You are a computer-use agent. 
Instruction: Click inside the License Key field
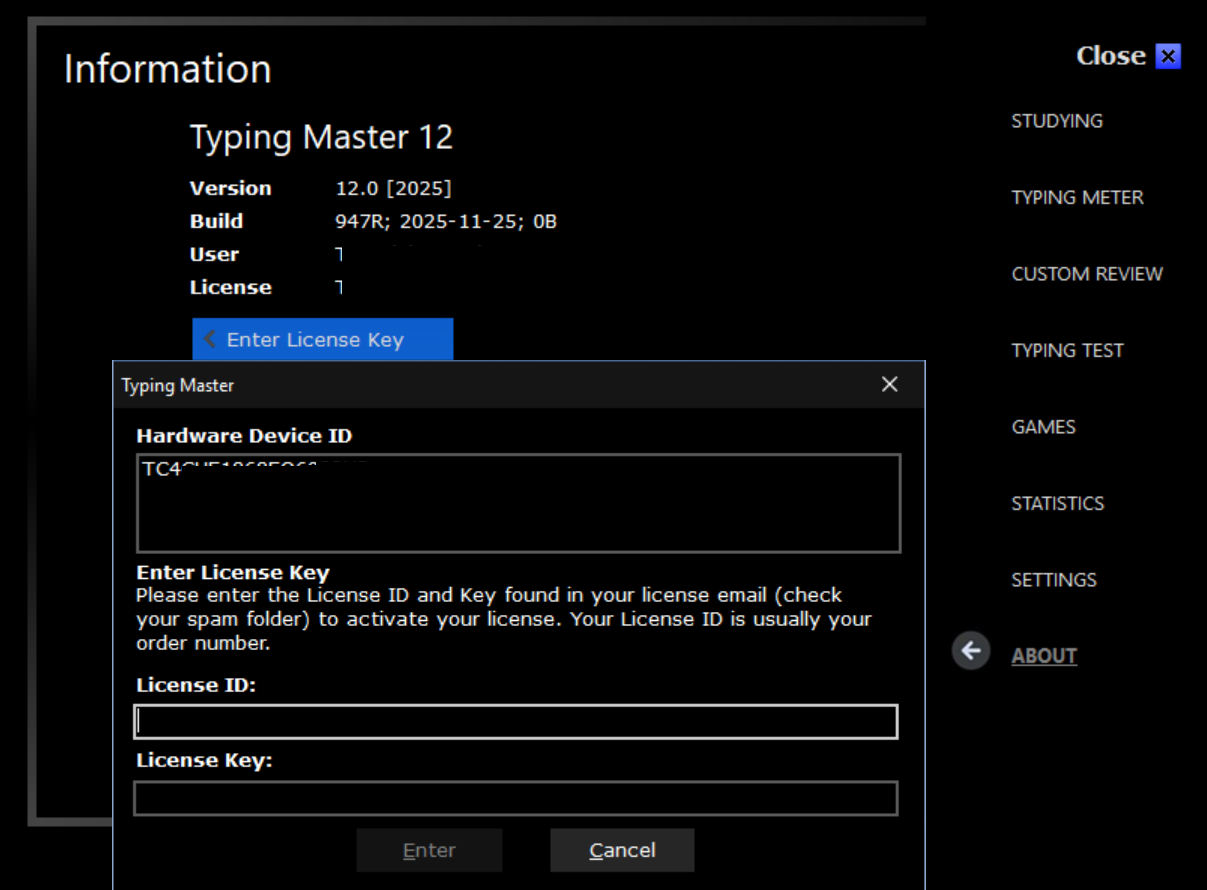pyautogui.click(x=514, y=797)
